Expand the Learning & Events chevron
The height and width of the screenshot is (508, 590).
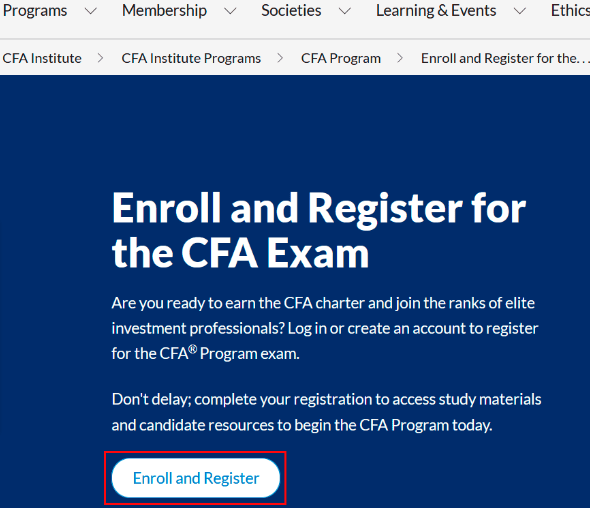520,11
